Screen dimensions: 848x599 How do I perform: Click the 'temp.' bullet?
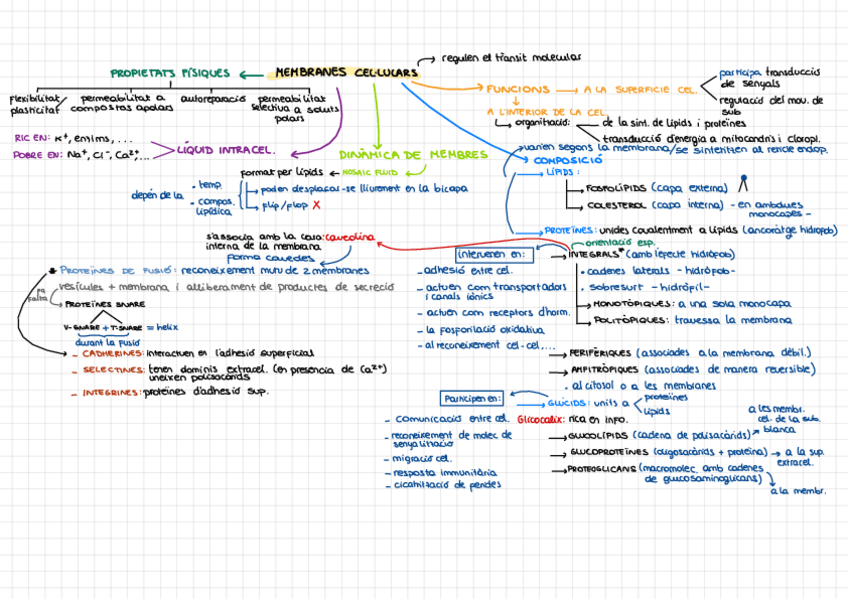(210, 185)
